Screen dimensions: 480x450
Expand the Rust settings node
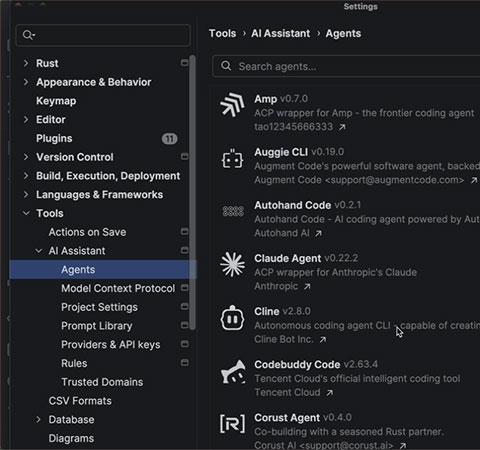click(26, 63)
